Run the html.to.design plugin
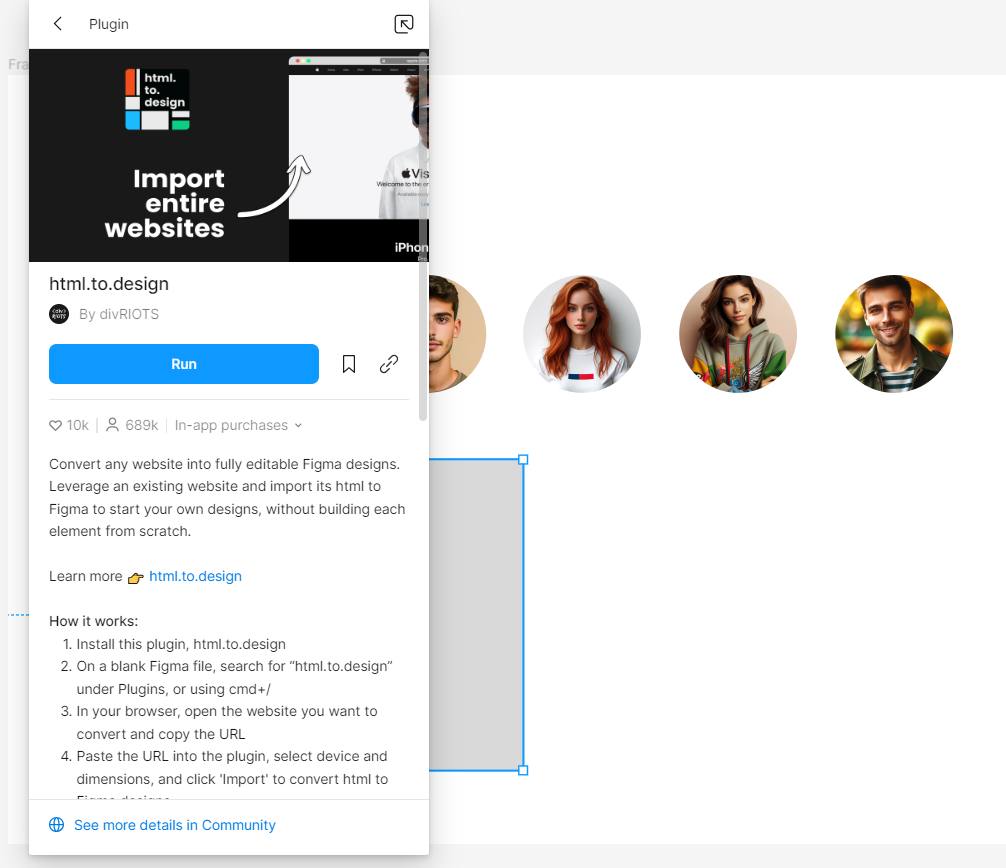This screenshot has height=868, width=1006. coord(183,364)
